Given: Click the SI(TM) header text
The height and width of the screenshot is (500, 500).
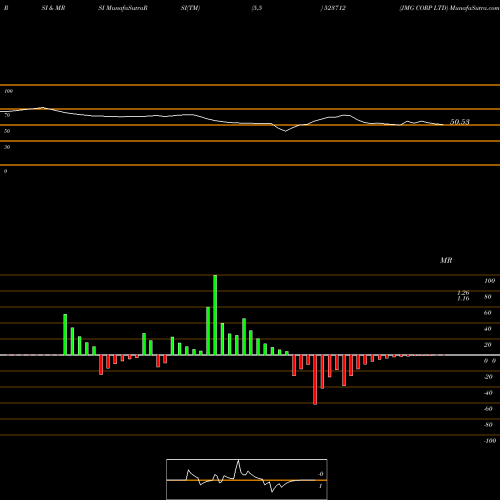Looking at the screenshot, I should [x=190, y=8].
